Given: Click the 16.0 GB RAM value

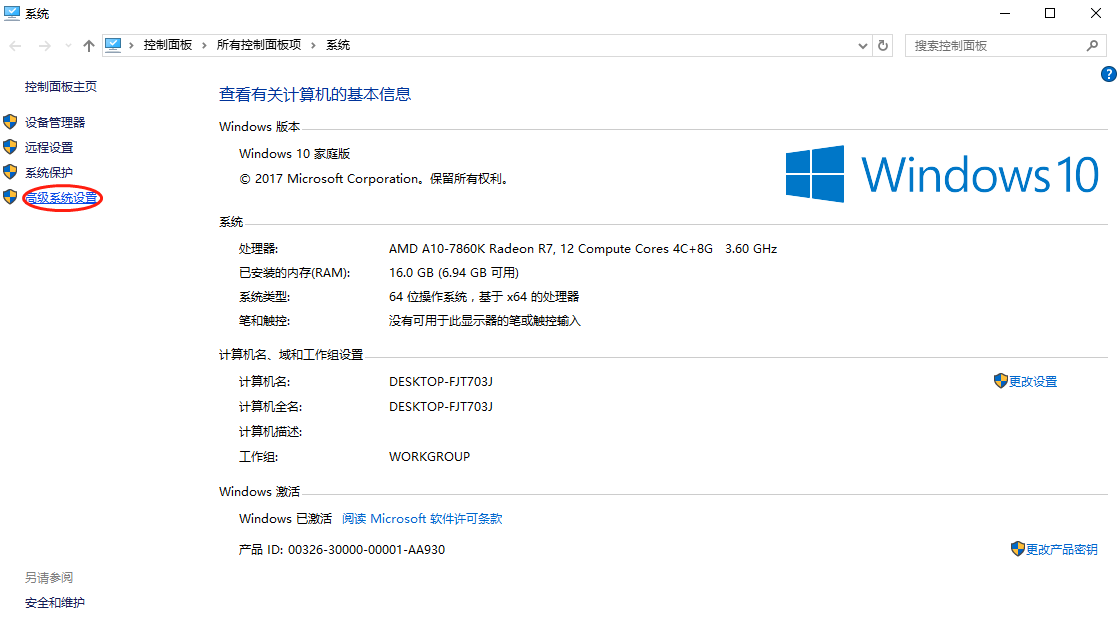Looking at the screenshot, I should [453, 272].
